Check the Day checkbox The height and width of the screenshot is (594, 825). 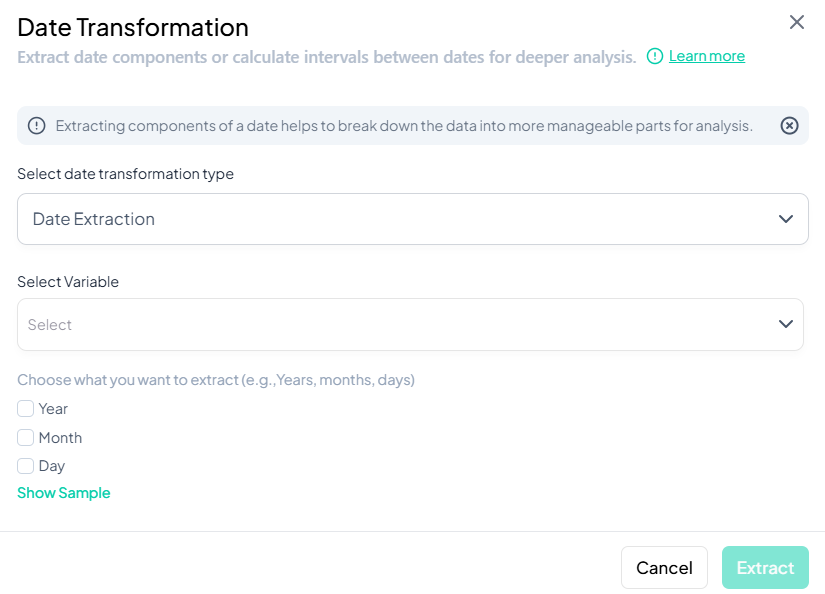[24, 466]
